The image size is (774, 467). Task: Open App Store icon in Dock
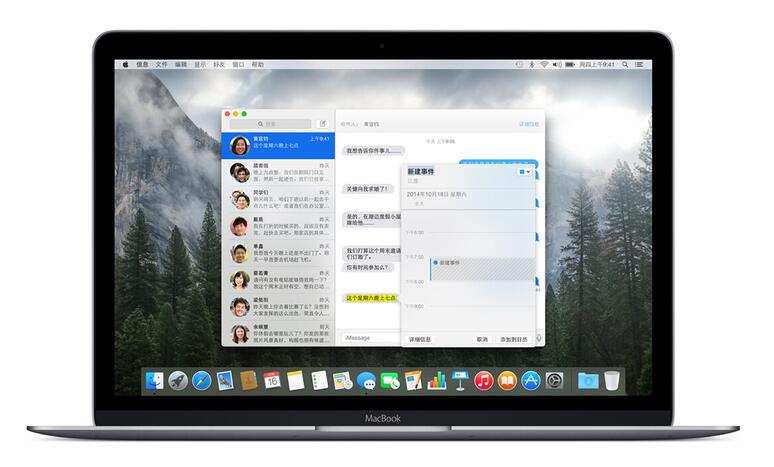point(531,381)
